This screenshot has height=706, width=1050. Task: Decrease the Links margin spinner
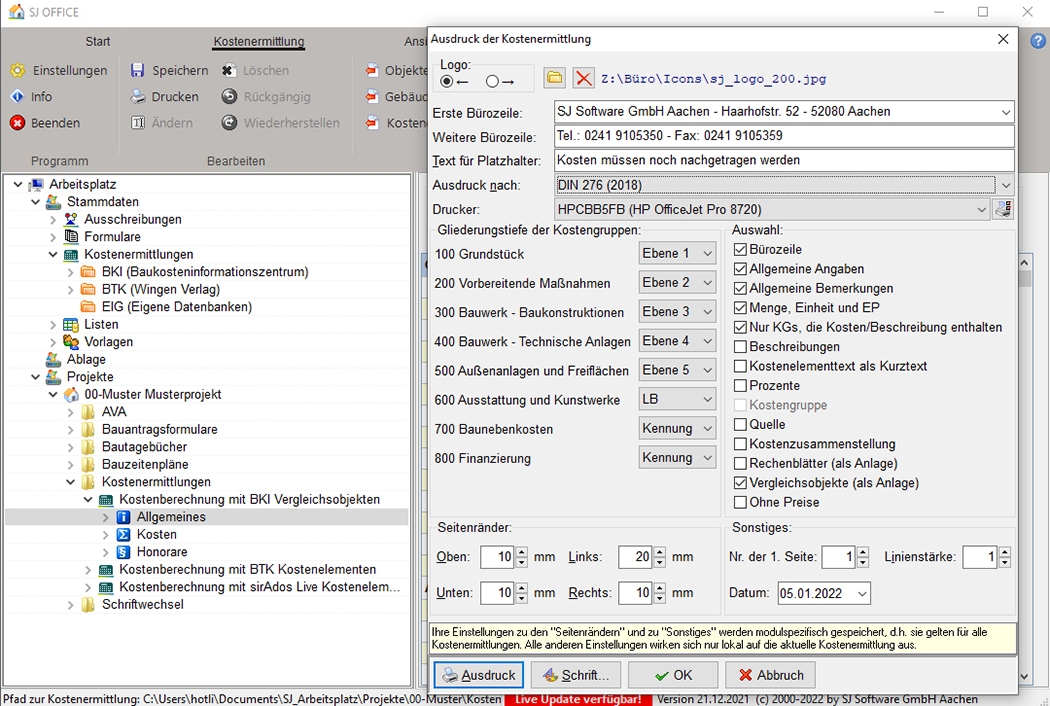(x=660, y=562)
